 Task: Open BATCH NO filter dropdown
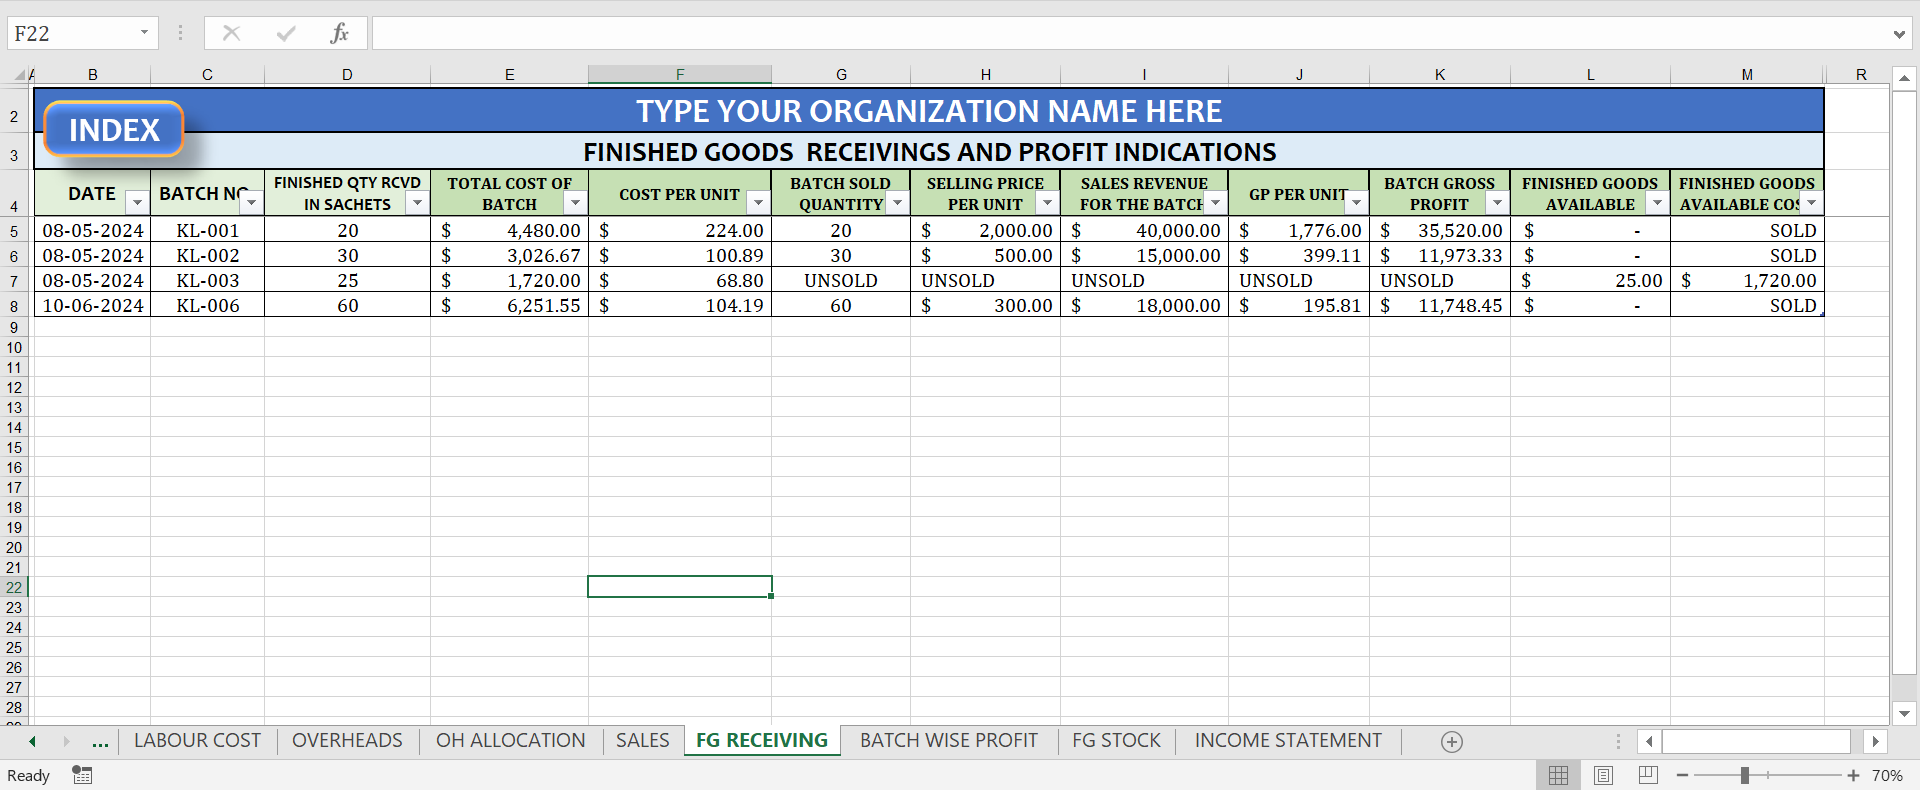[251, 203]
